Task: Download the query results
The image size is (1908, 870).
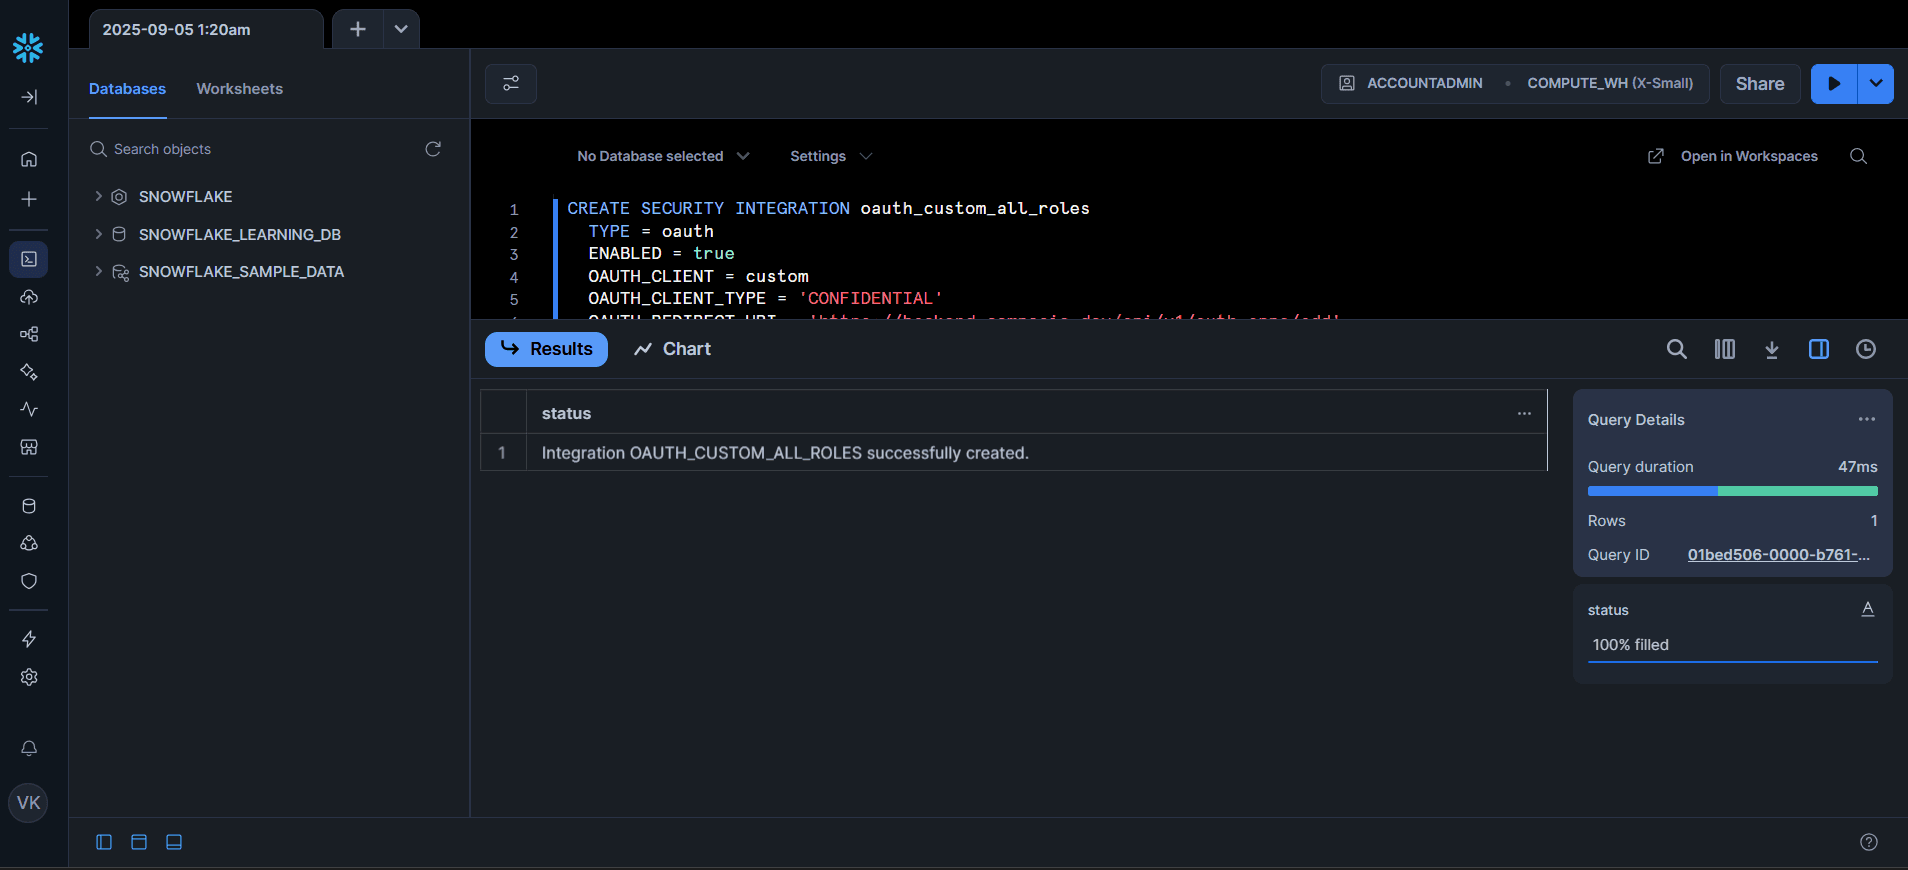Action: pos(1772,349)
